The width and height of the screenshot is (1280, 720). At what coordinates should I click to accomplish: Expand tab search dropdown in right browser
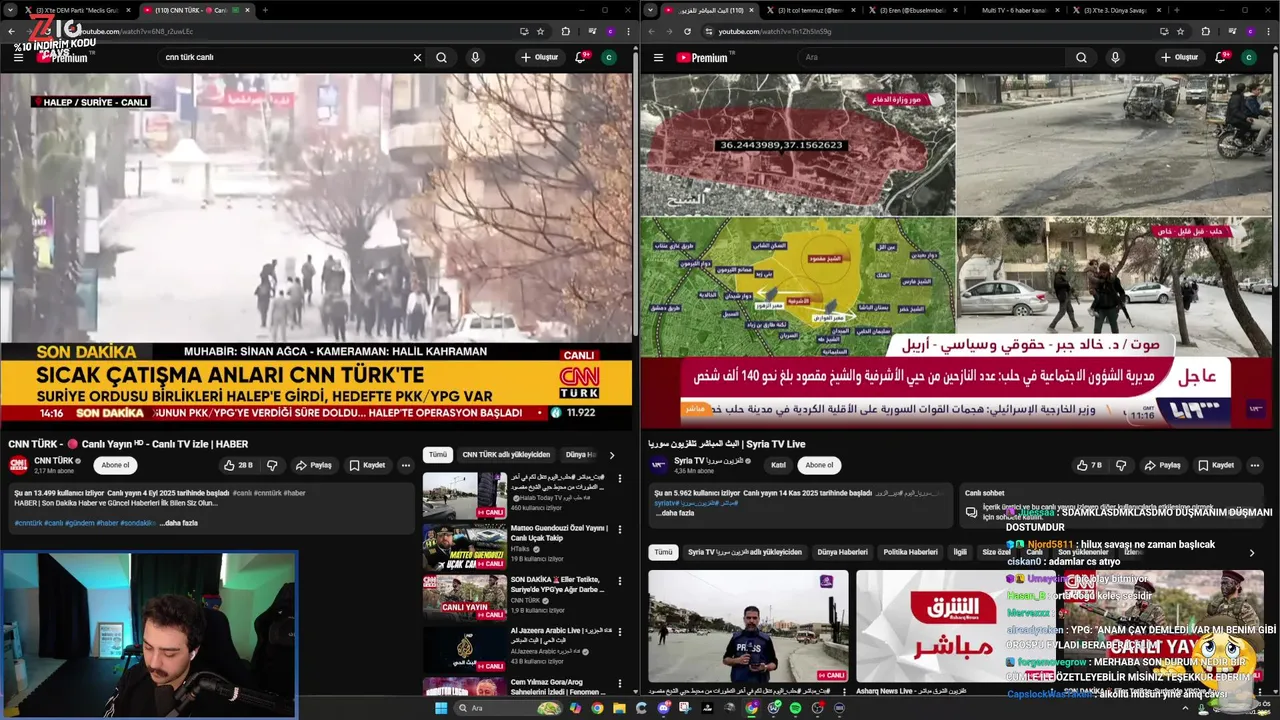coord(650,10)
